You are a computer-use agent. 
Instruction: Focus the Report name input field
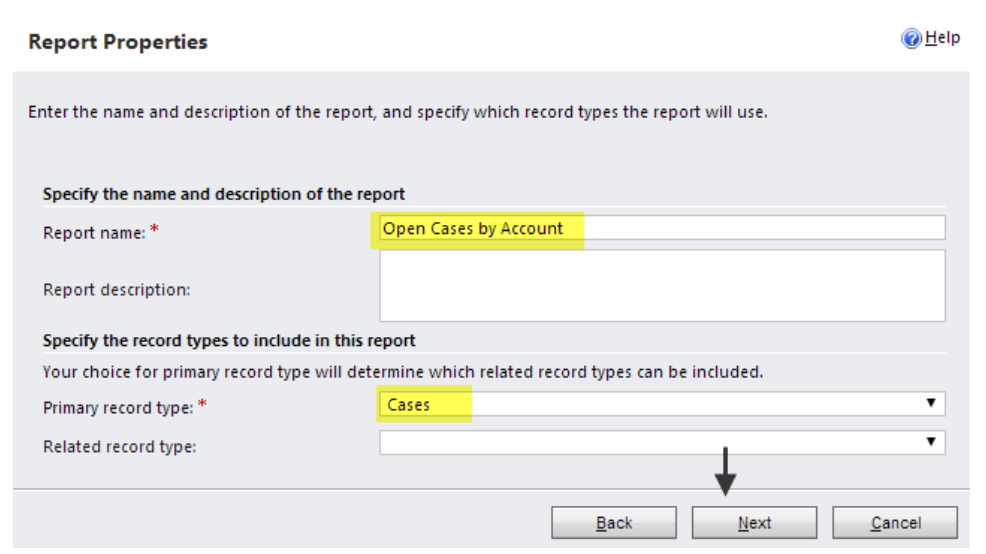tap(662, 228)
